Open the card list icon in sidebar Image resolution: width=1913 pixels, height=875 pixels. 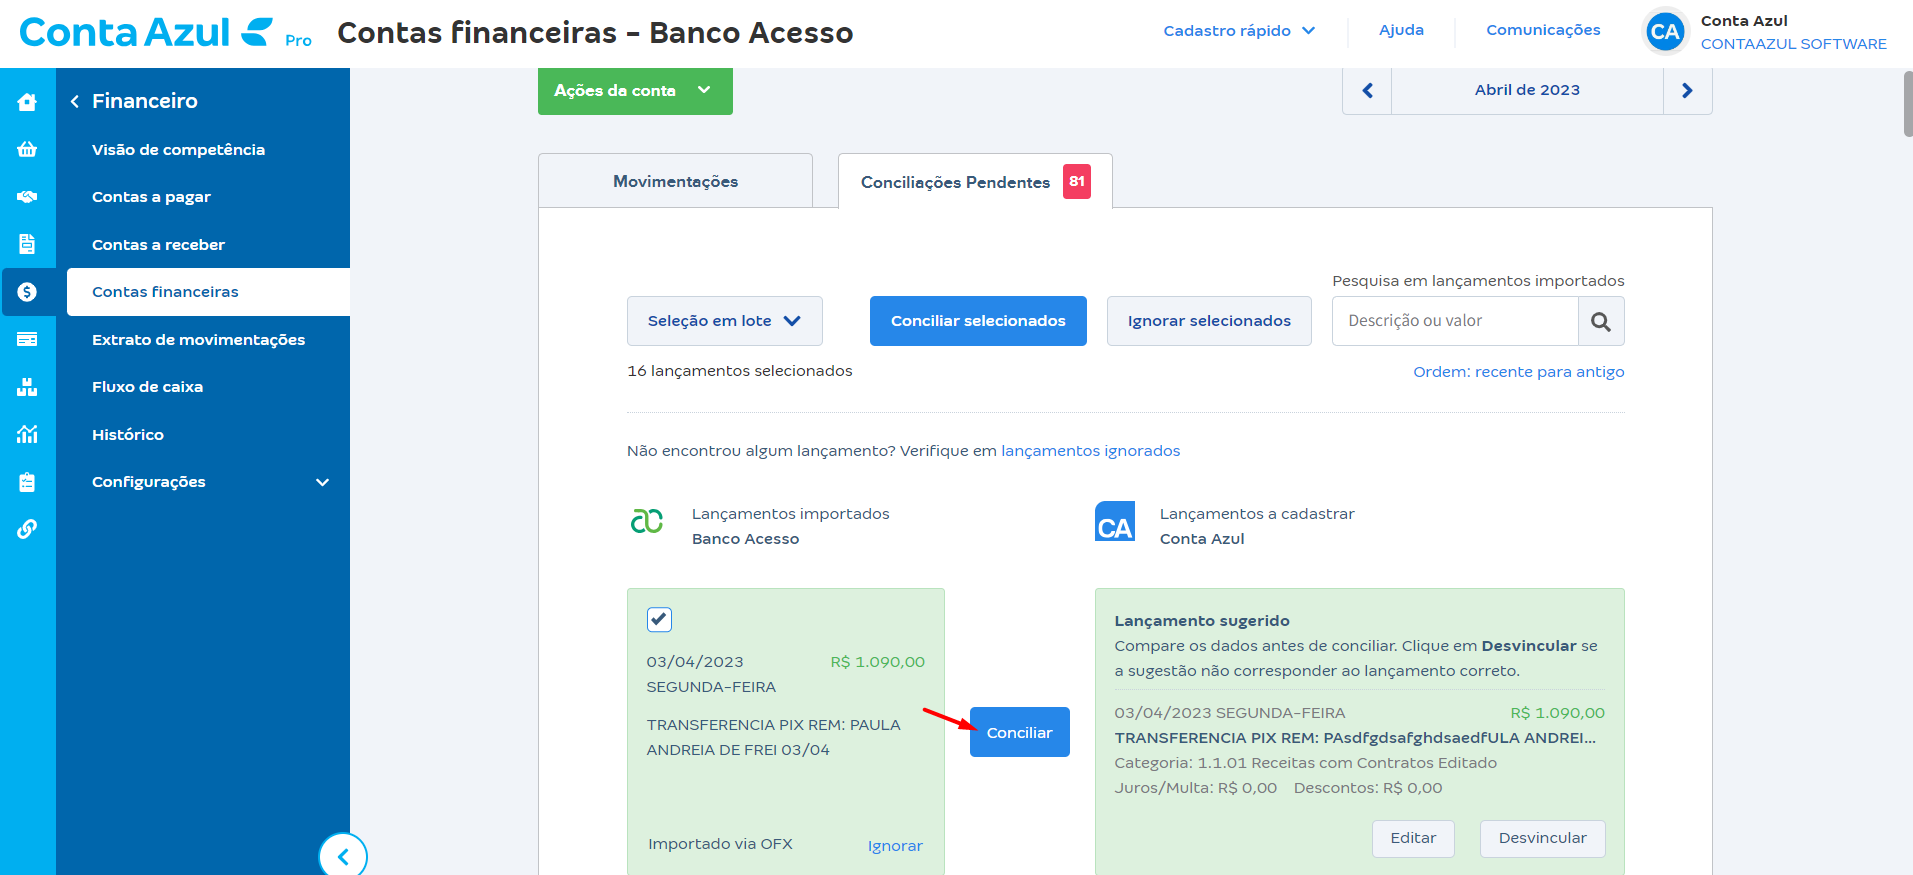[x=27, y=339]
